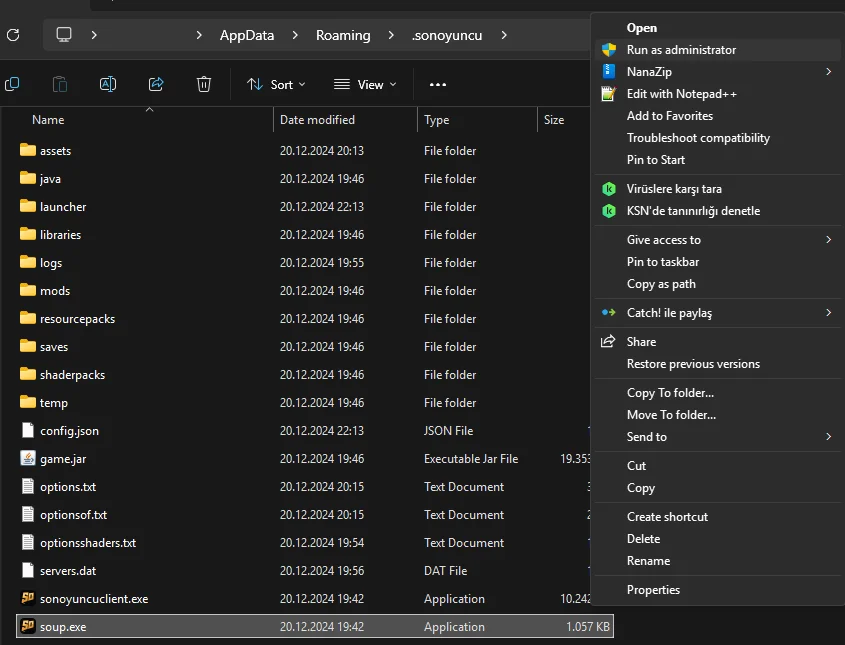
Task: Click the Catch! share icon
Action: [608, 313]
